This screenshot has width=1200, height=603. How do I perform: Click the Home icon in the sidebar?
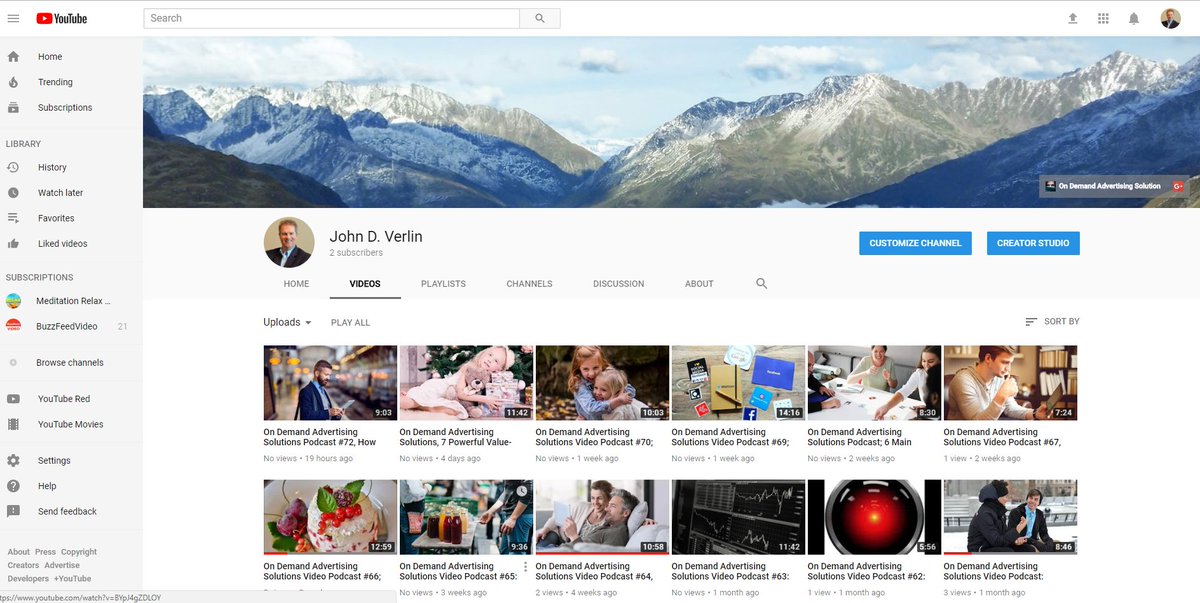[x=13, y=57]
